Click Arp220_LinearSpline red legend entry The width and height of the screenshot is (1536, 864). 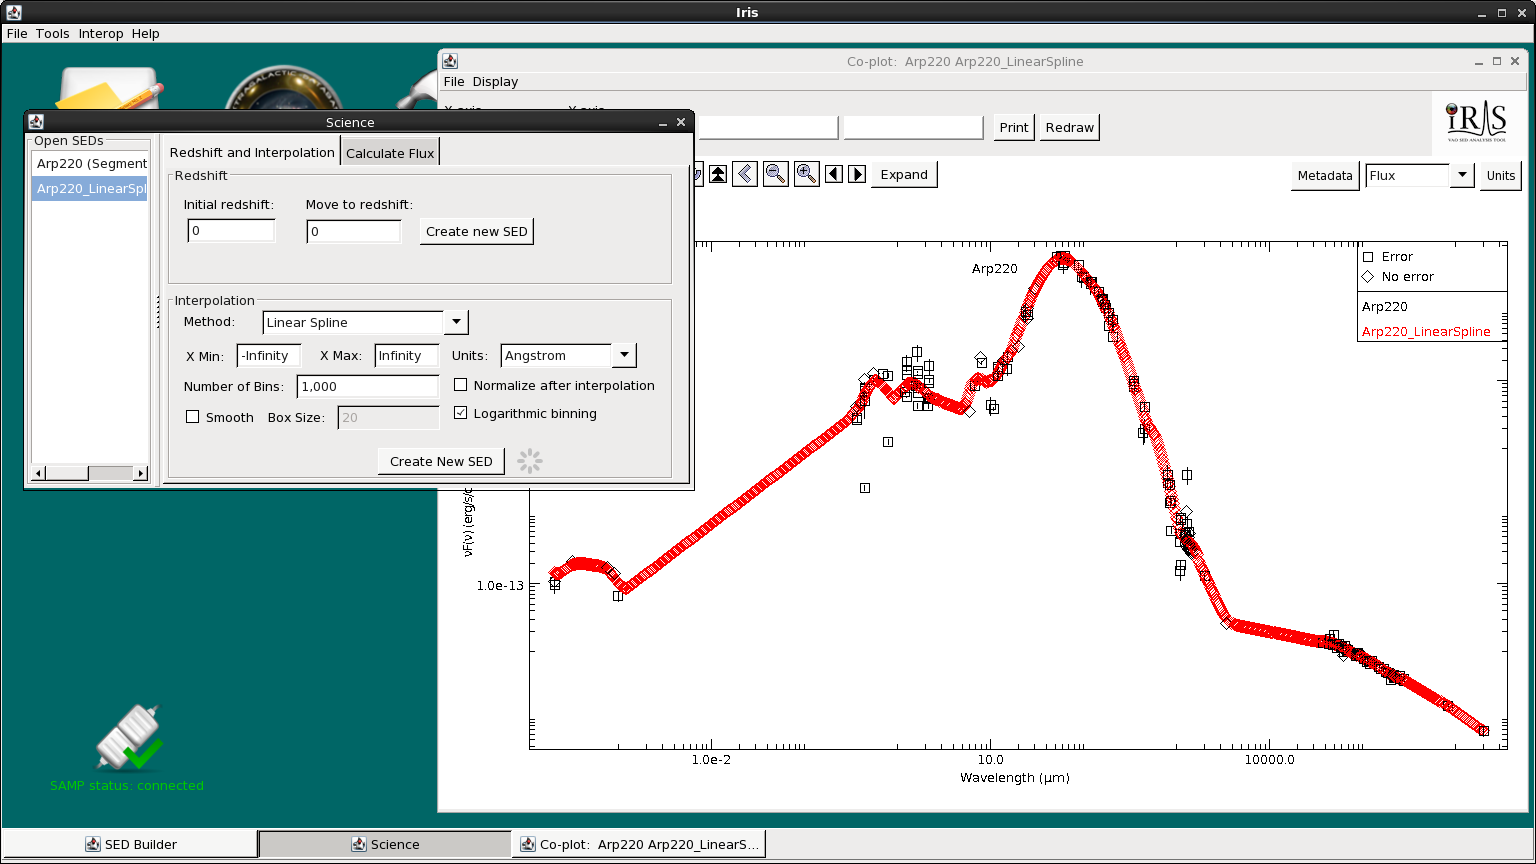[1426, 331]
